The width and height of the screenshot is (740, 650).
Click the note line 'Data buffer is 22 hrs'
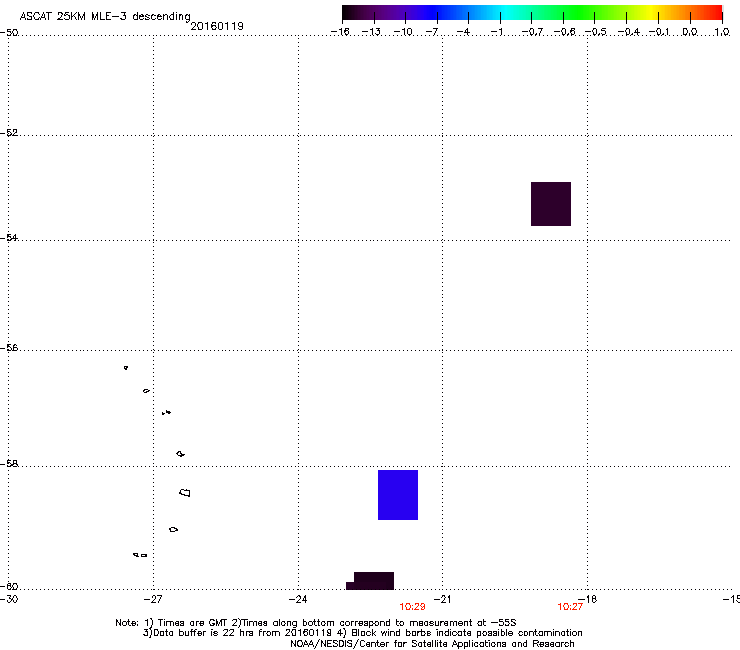[x=198, y=633]
